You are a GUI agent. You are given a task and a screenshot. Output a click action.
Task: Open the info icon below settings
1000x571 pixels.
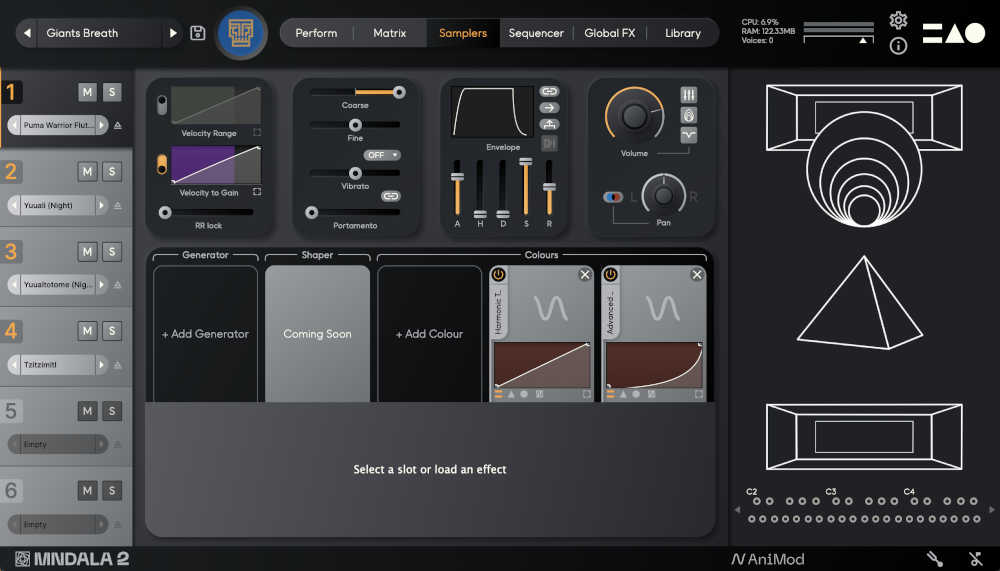pos(898,46)
